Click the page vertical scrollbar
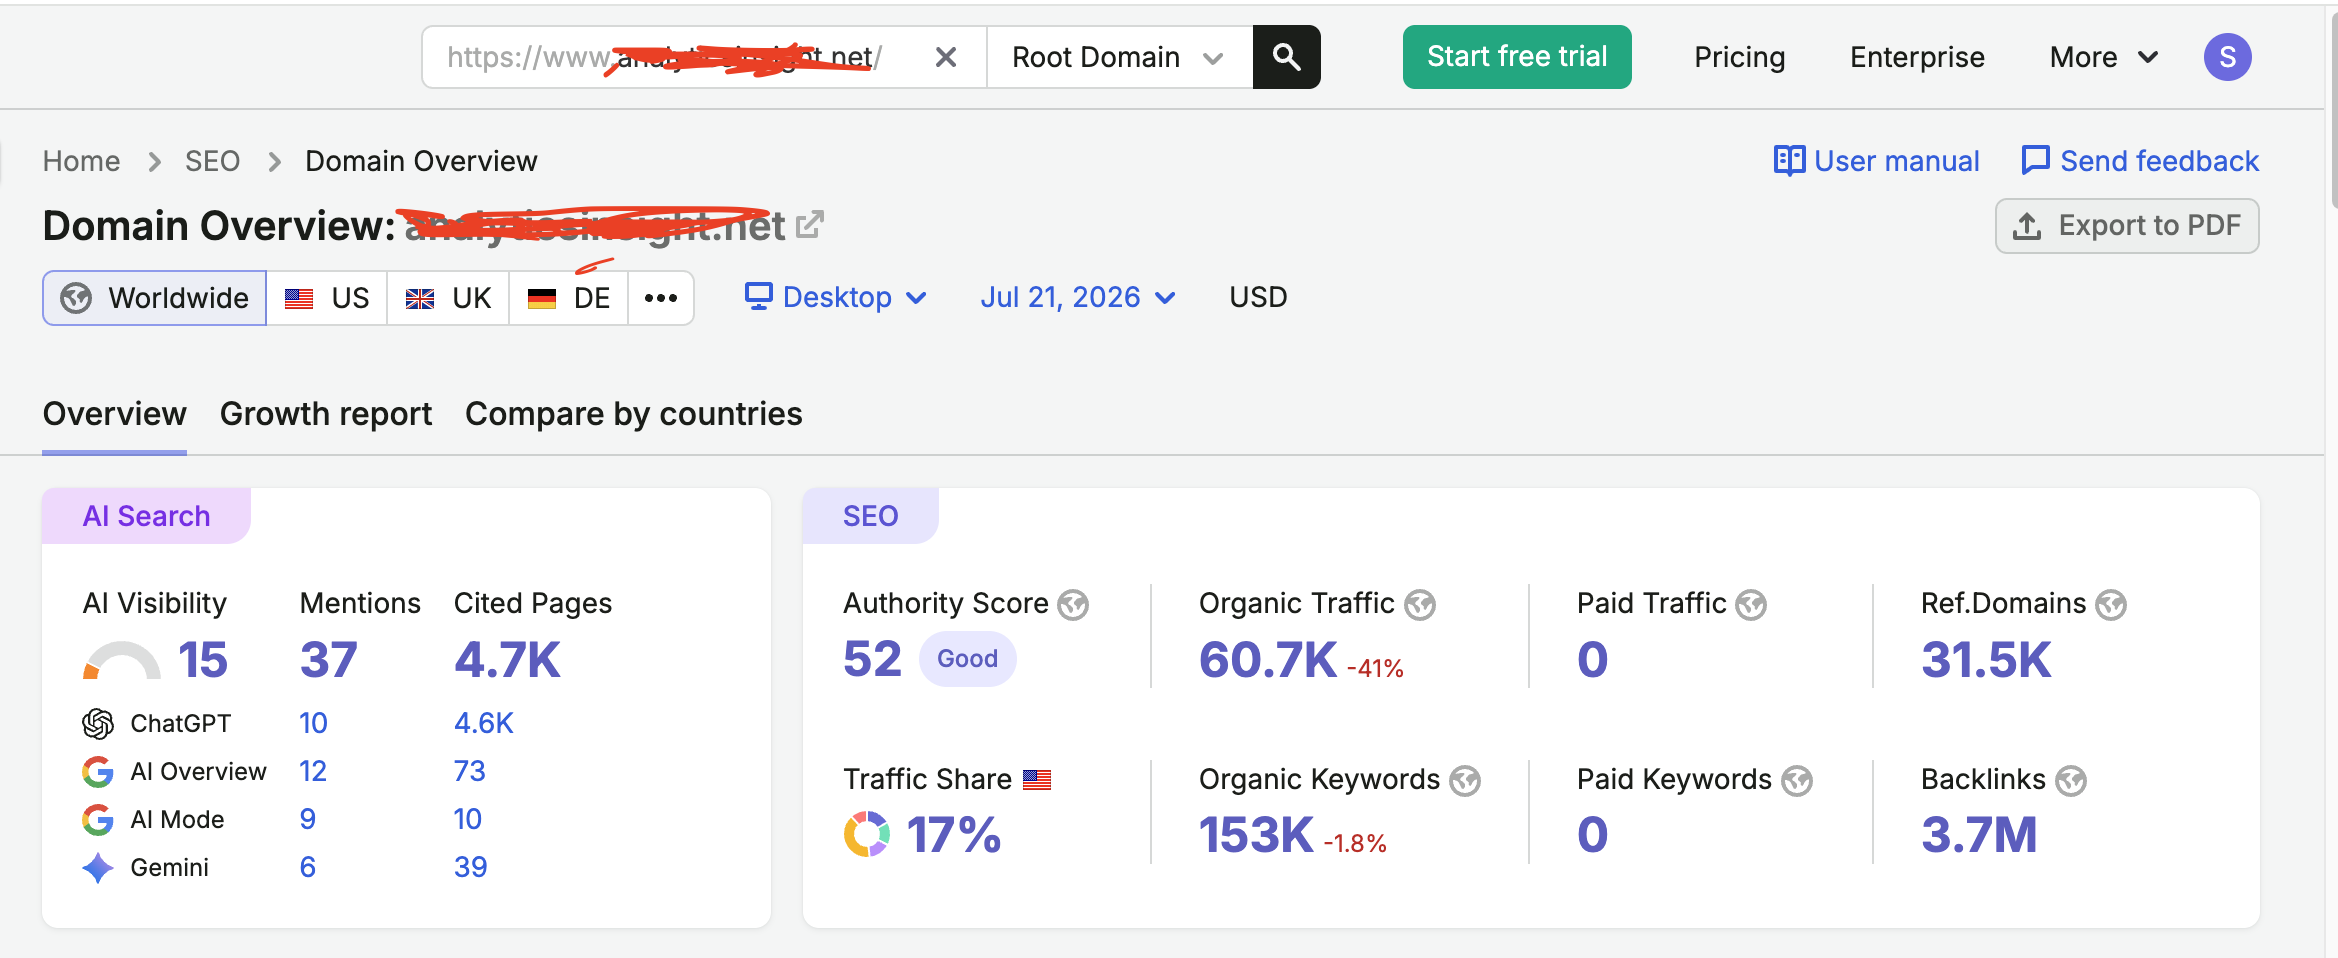This screenshot has width=2338, height=958. tap(2333, 110)
